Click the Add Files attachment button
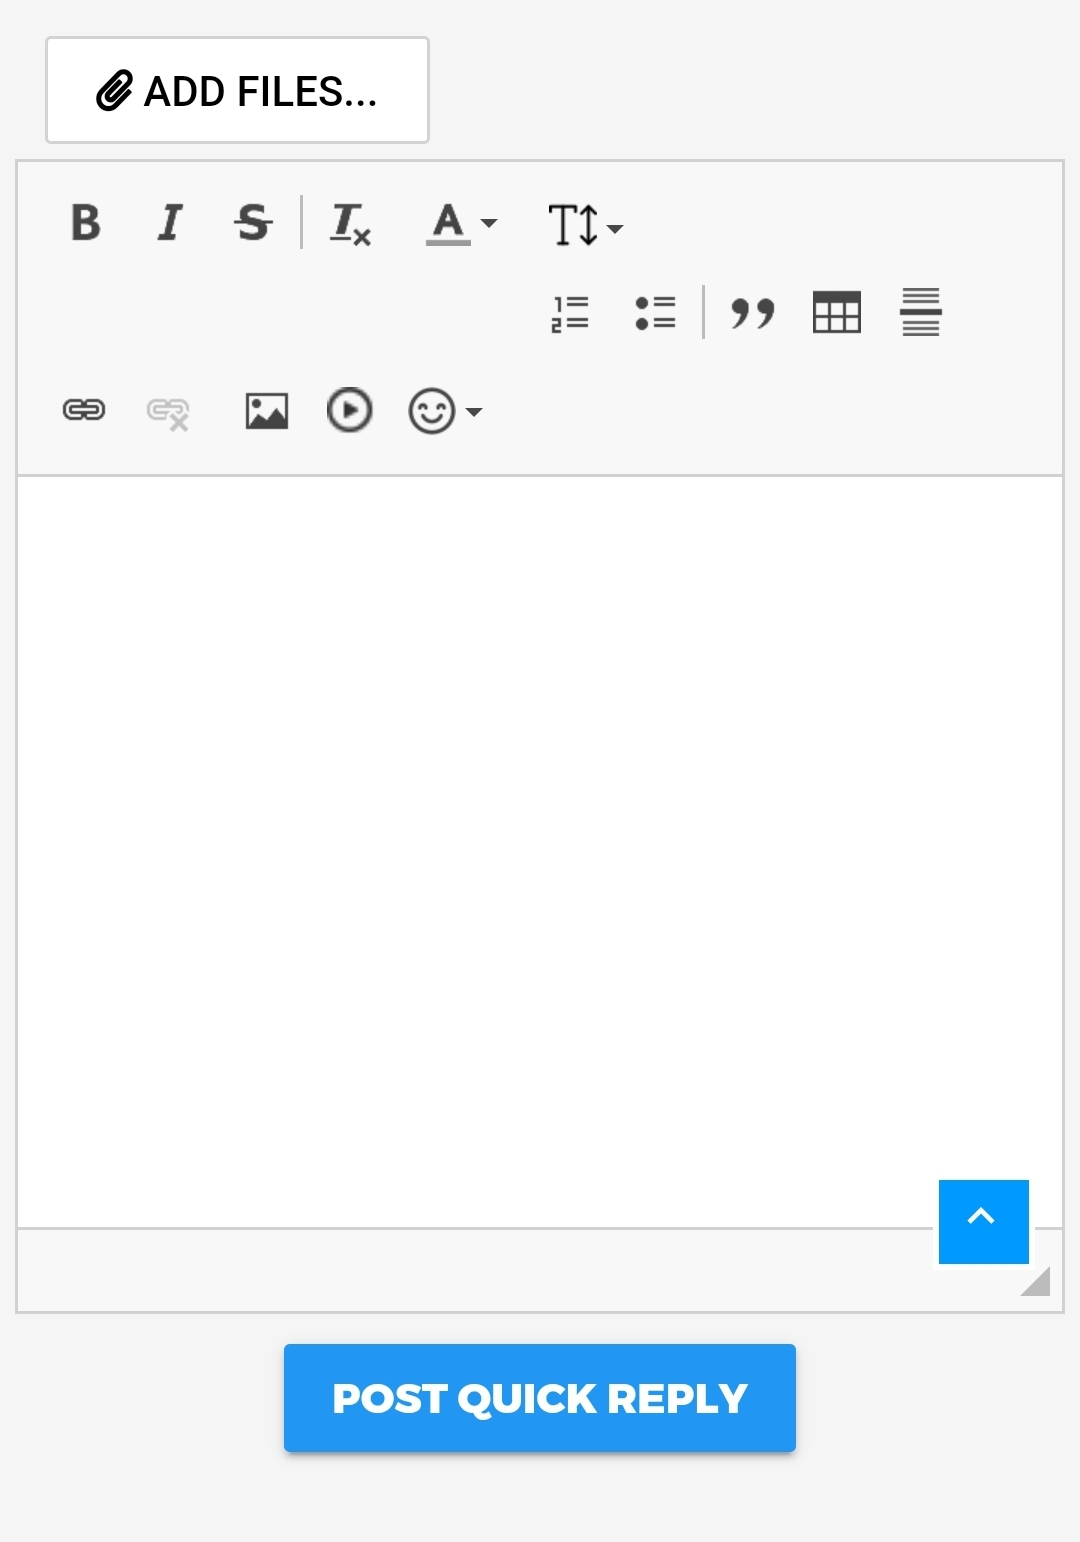The width and height of the screenshot is (1080, 1542). coord(237,90)
